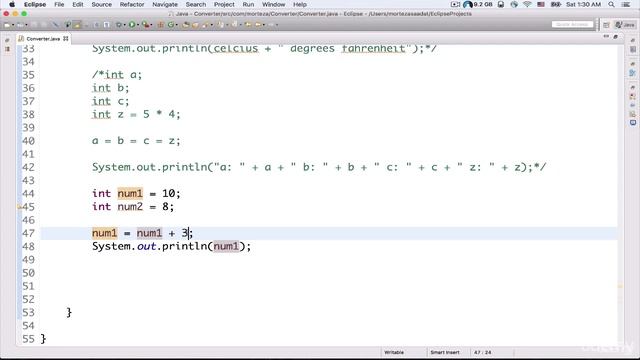Image resolution: width=640 pixels, height=360 pixels.
Task: Toggle the highlighted yellow toolbar button
Action: click(77, 25)
